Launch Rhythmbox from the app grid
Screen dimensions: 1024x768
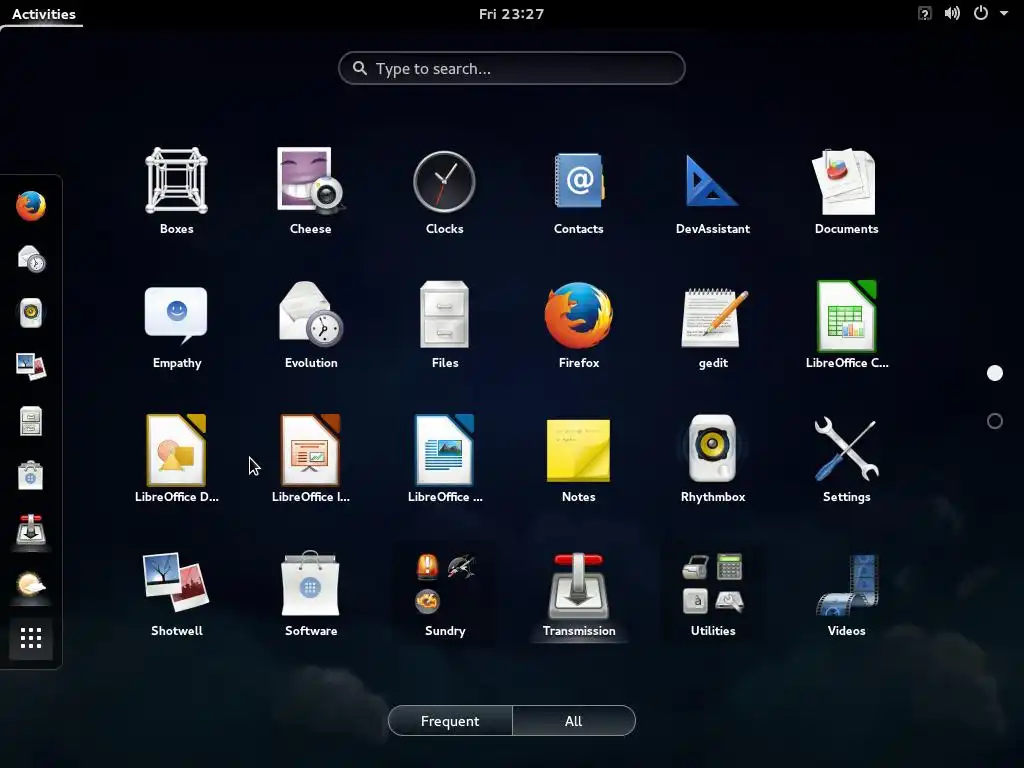pos(712,459)
